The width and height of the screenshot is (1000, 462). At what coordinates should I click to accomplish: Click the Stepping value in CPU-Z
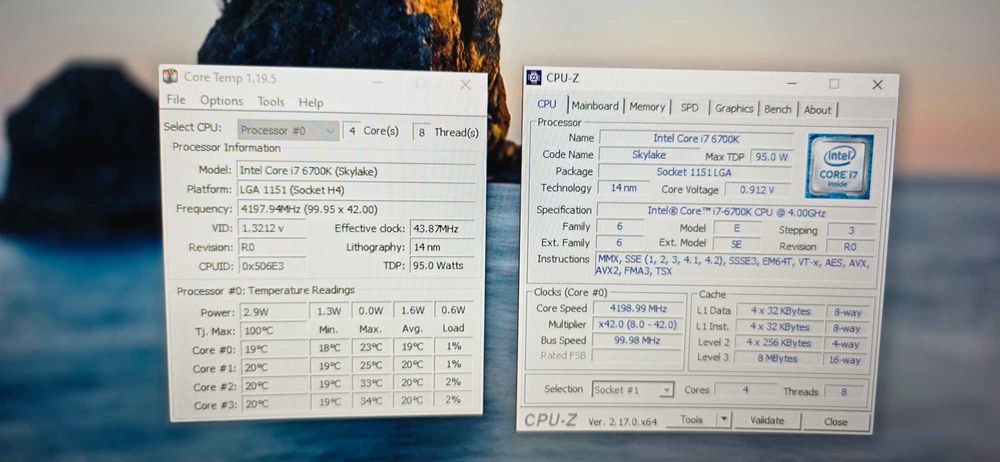[851, 230]
